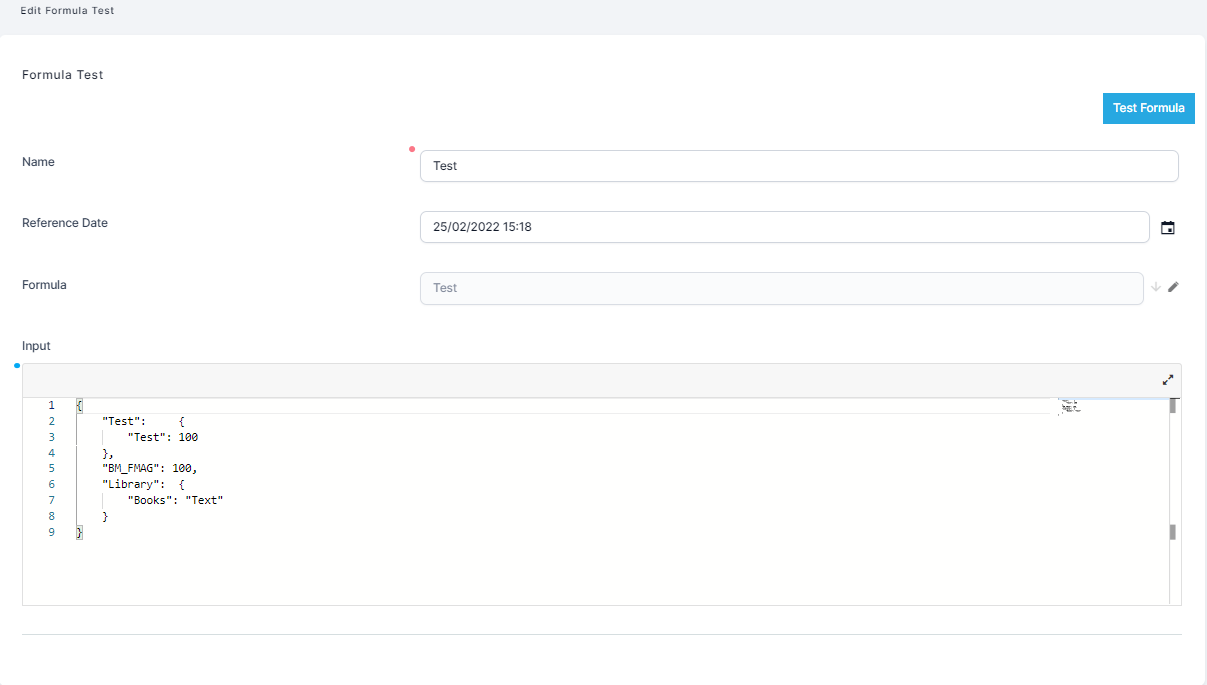Open the Reference Date calendar picker
The height and width of the screenshot is (685, 1207).
point(1167,228)
